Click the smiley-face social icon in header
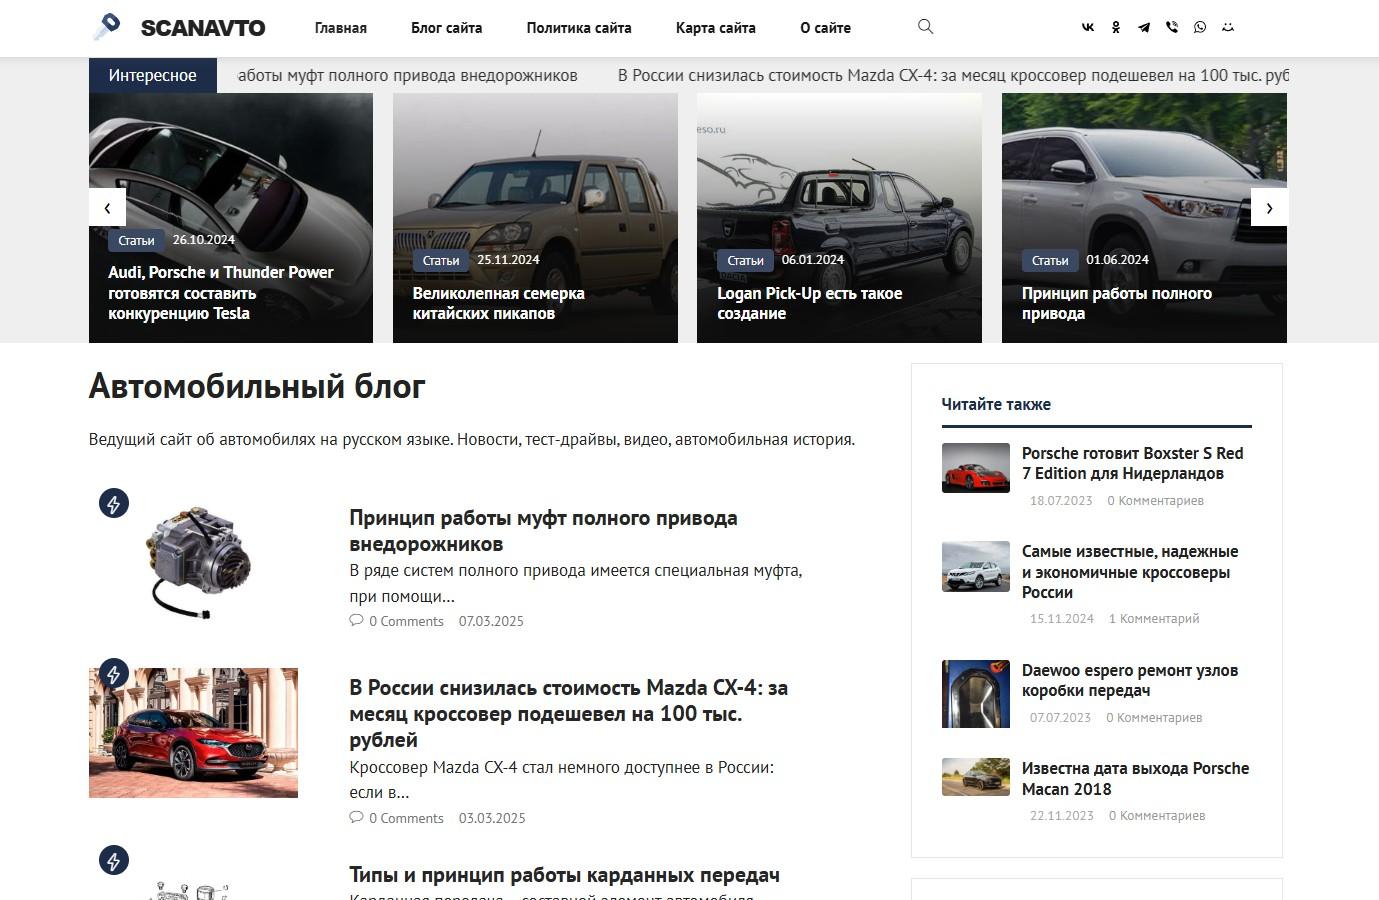The image size is (1379, 900). click(1228, 27)
